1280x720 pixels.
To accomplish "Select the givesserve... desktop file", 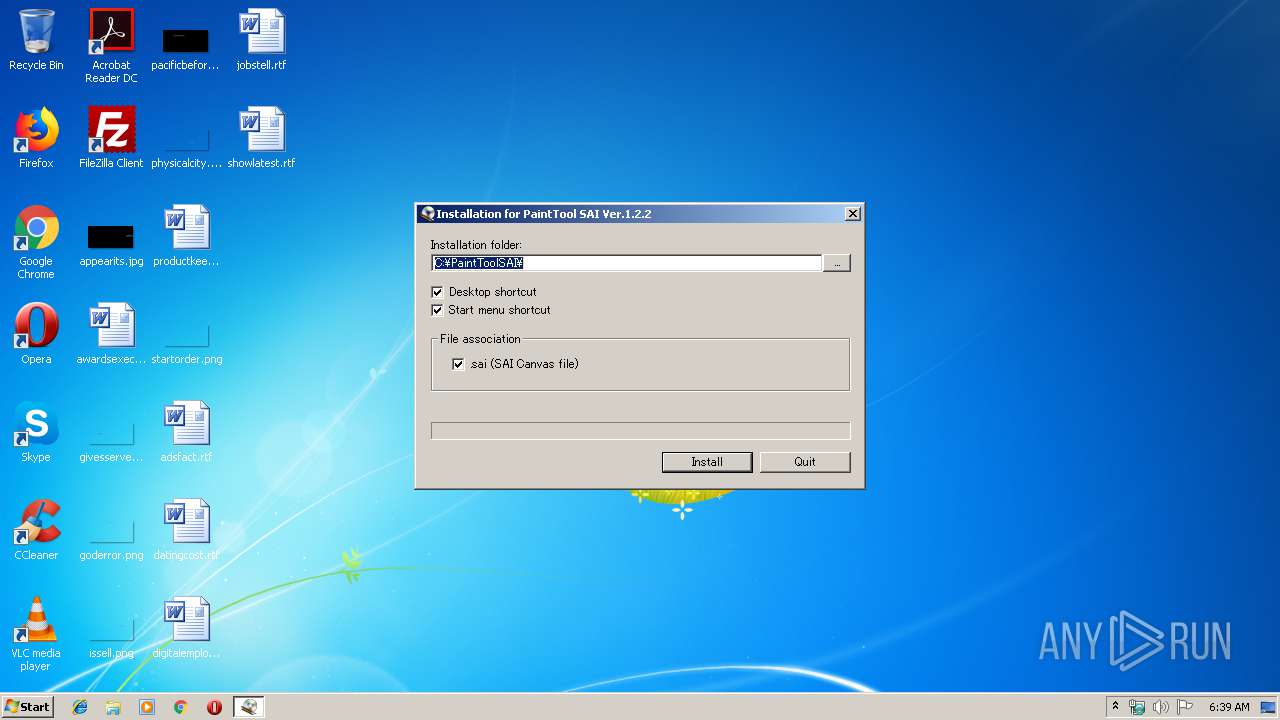I will pyautogui.click(x=111, y=440).
